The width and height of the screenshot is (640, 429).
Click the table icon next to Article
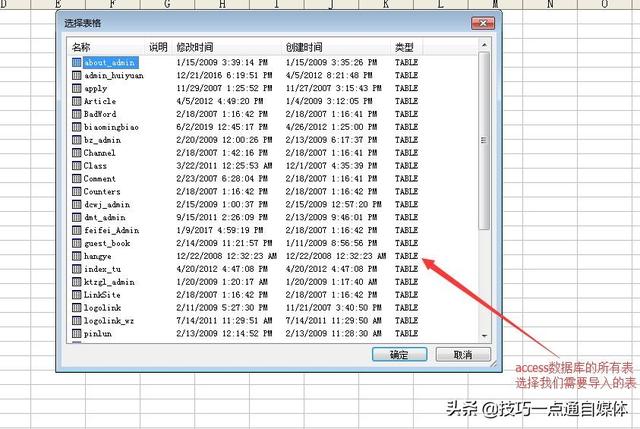click(x=76, y=101)
